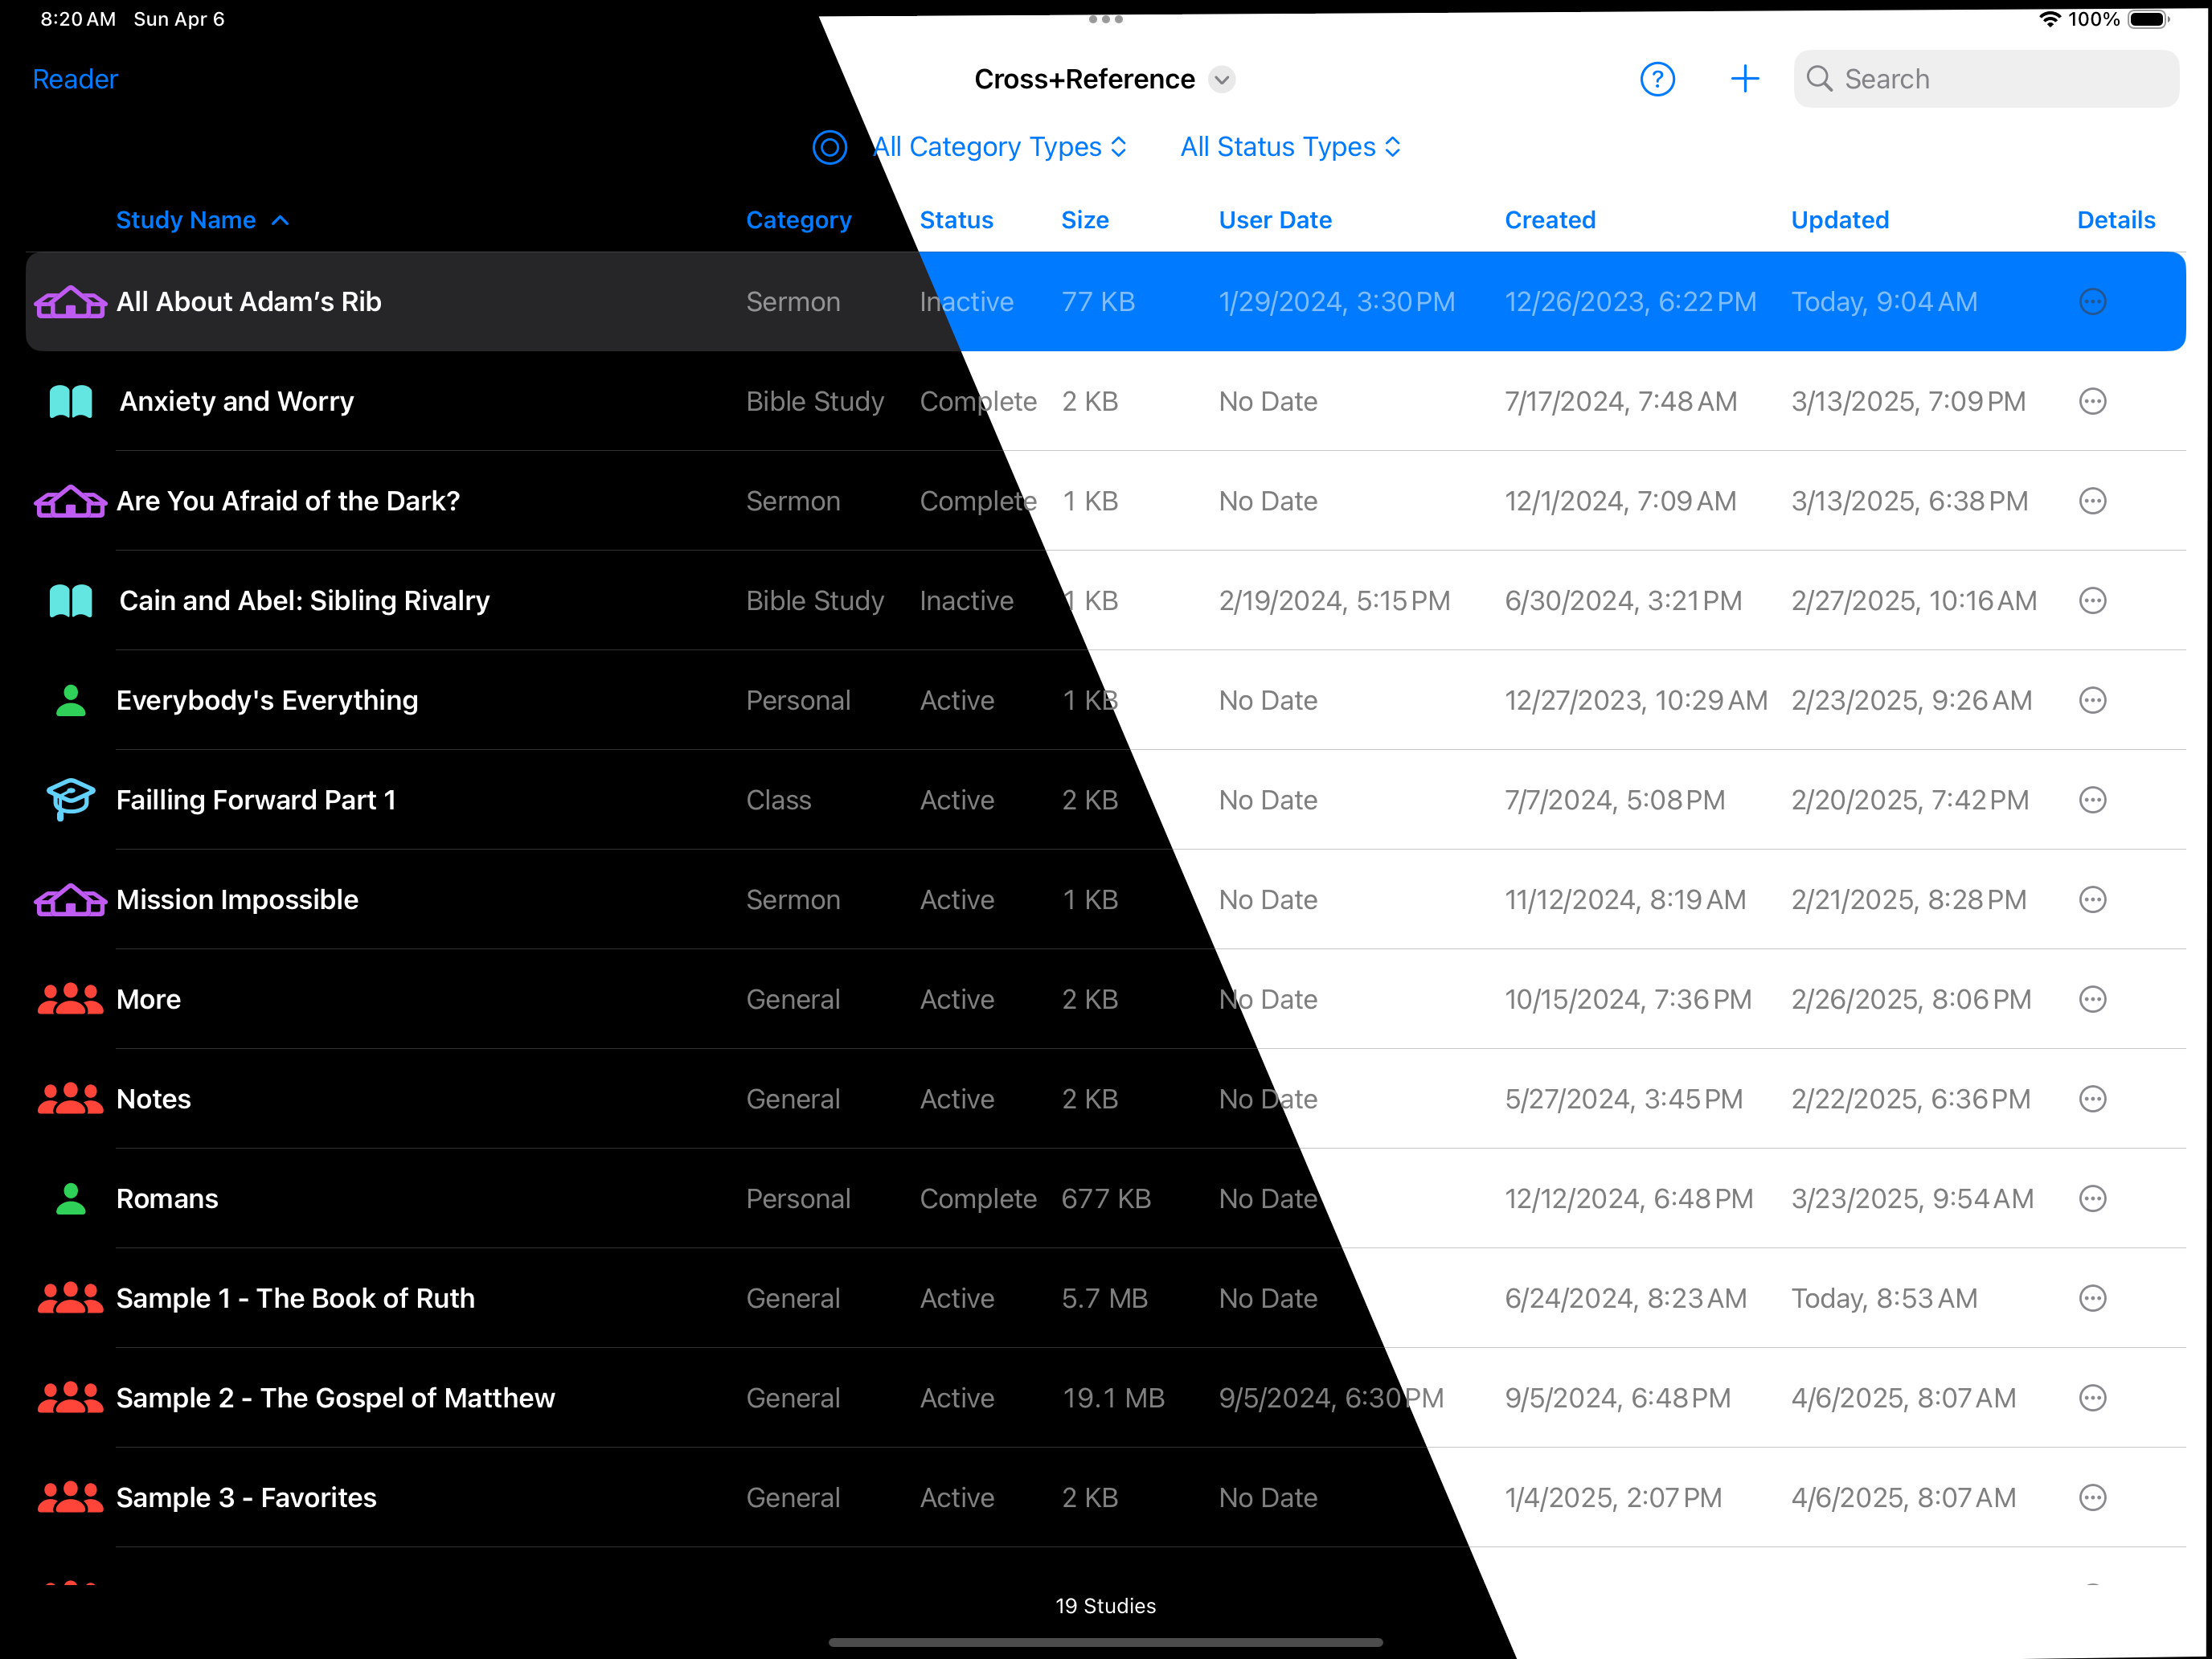Sort by the Status column
This screenshot has height=1659, width=2212.
pyautogui.click(x=956, y=220)
